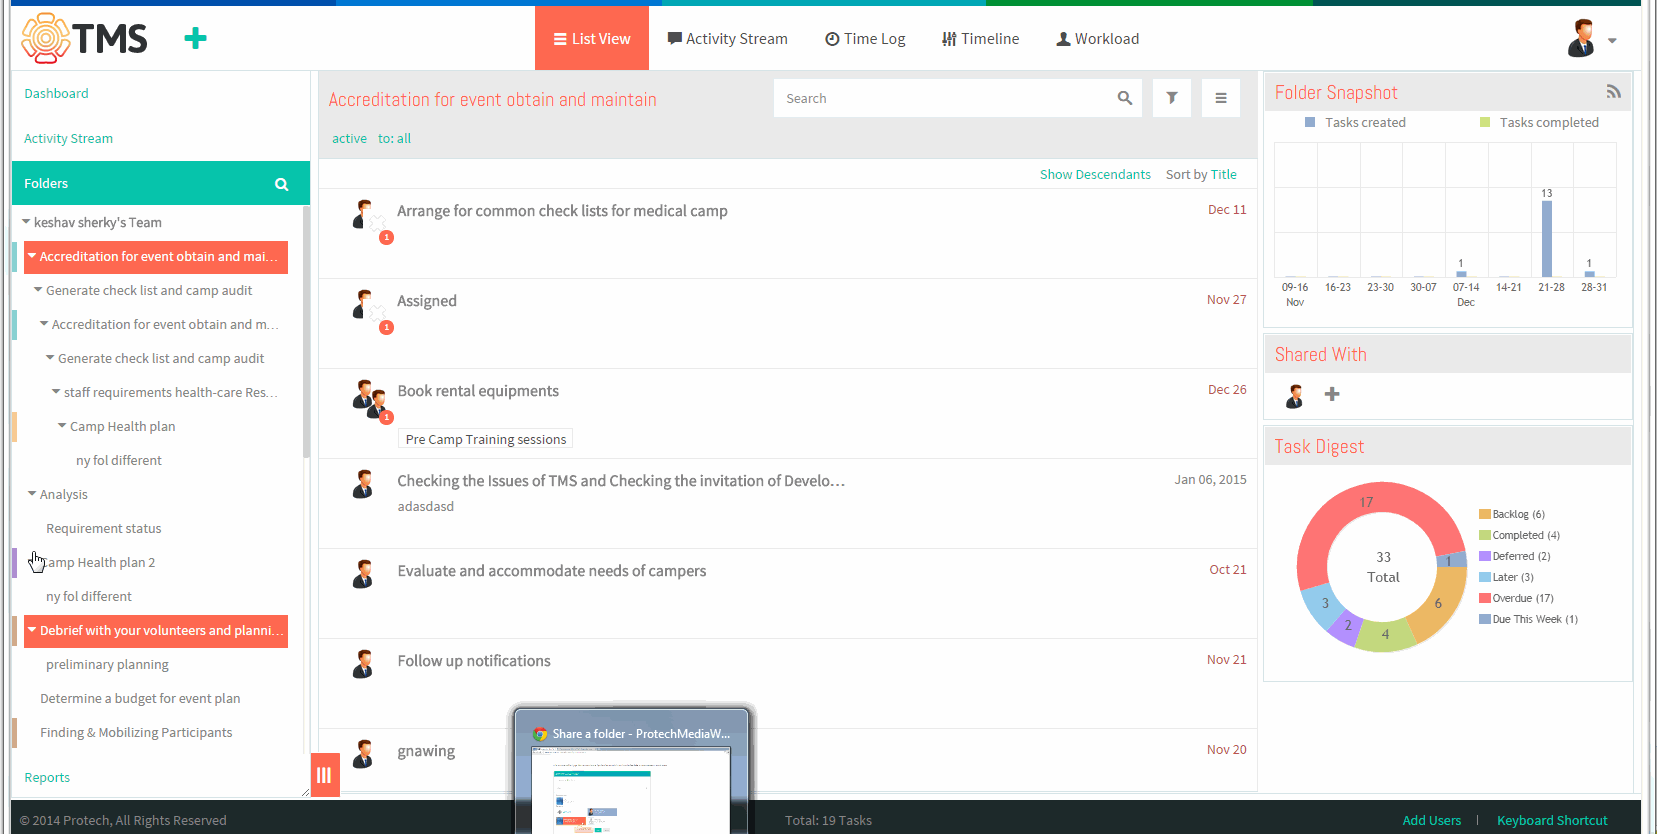Click the search magnifier in task search
This screenshot has width=1657, height=834.
click(x=1125, y=98)
